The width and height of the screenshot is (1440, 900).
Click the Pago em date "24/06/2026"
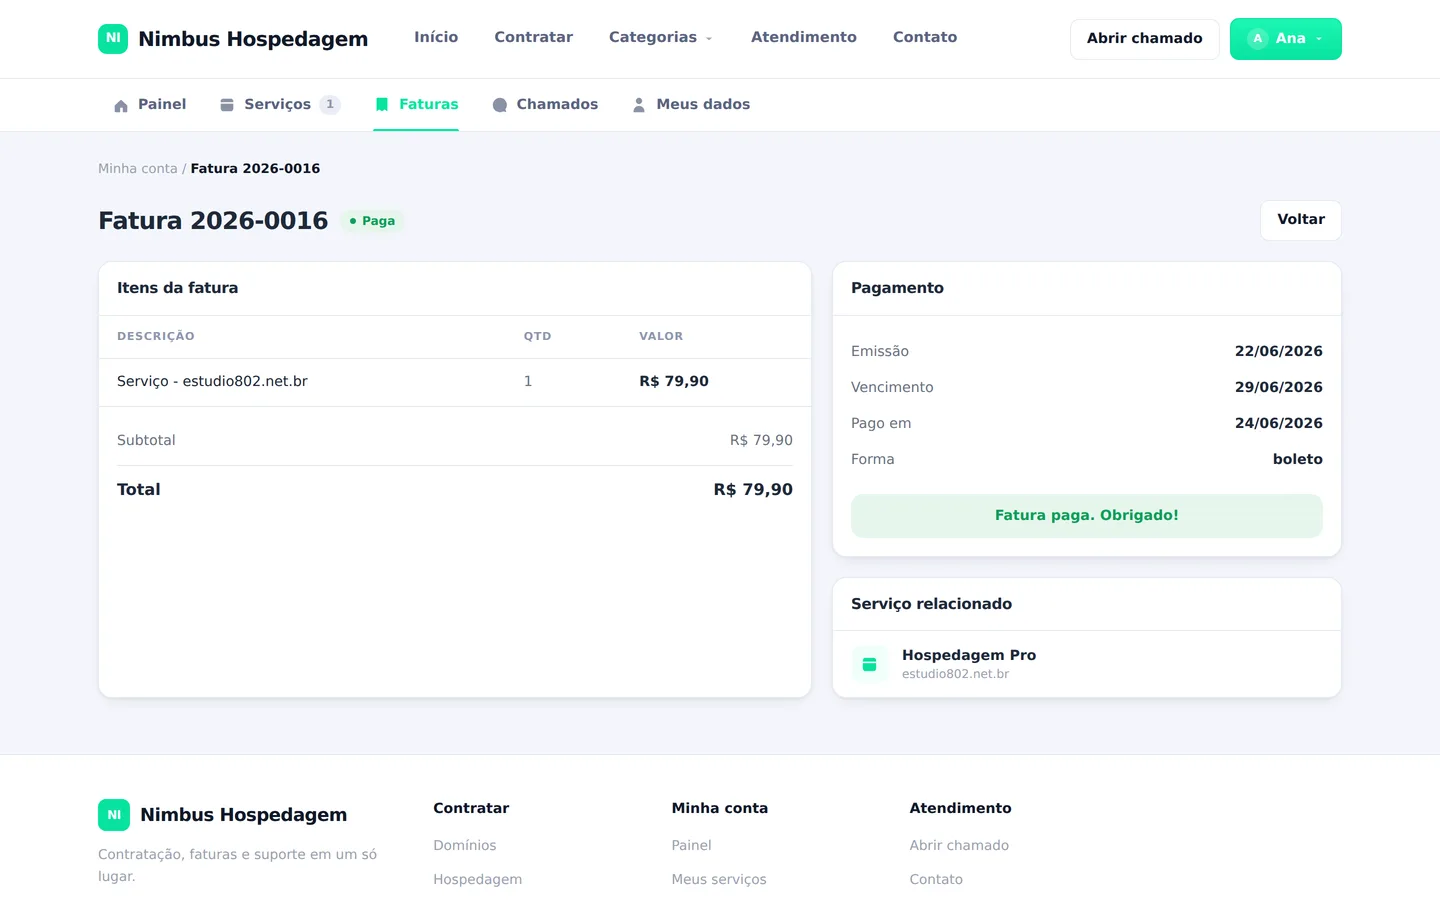tap(1279, 424)
